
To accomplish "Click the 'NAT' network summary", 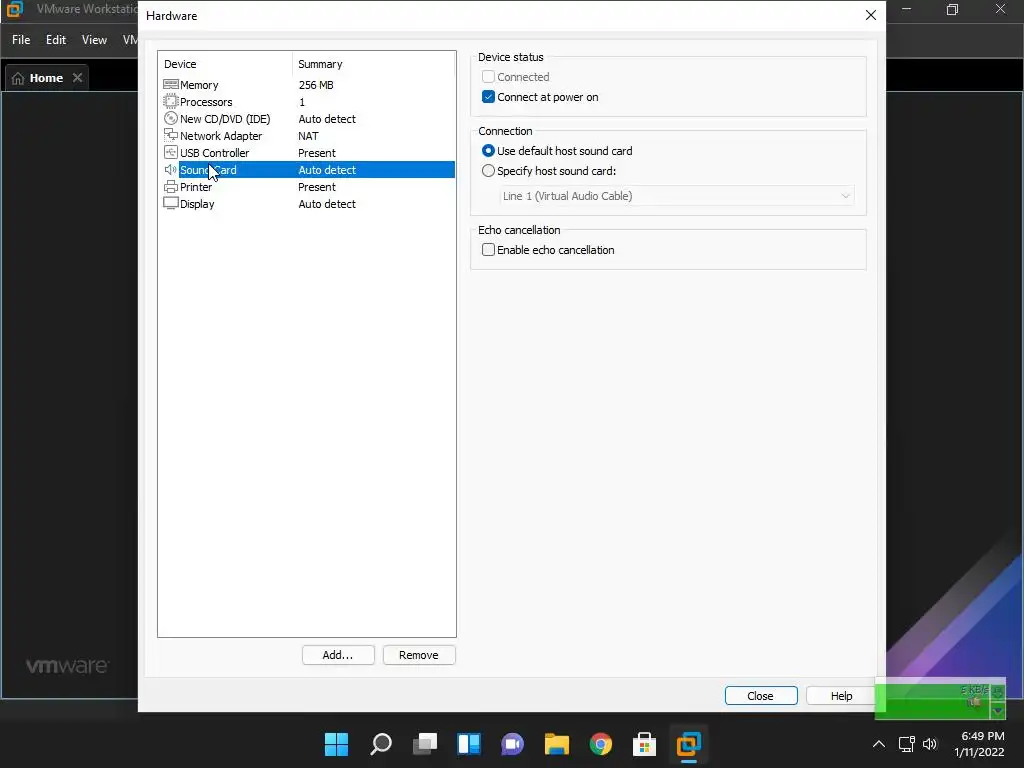I will pos(308,136).
